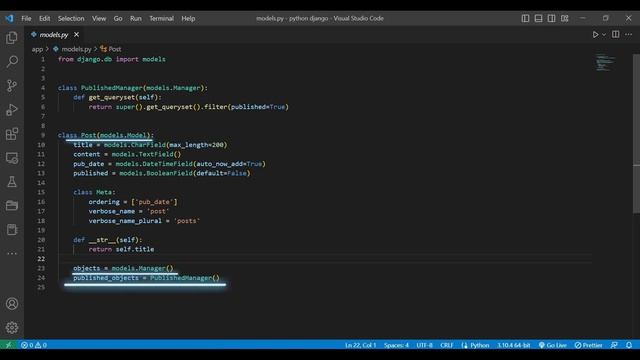Run the Python file with play button
This screenshot has height=360, width=640.
coord(596,35)
